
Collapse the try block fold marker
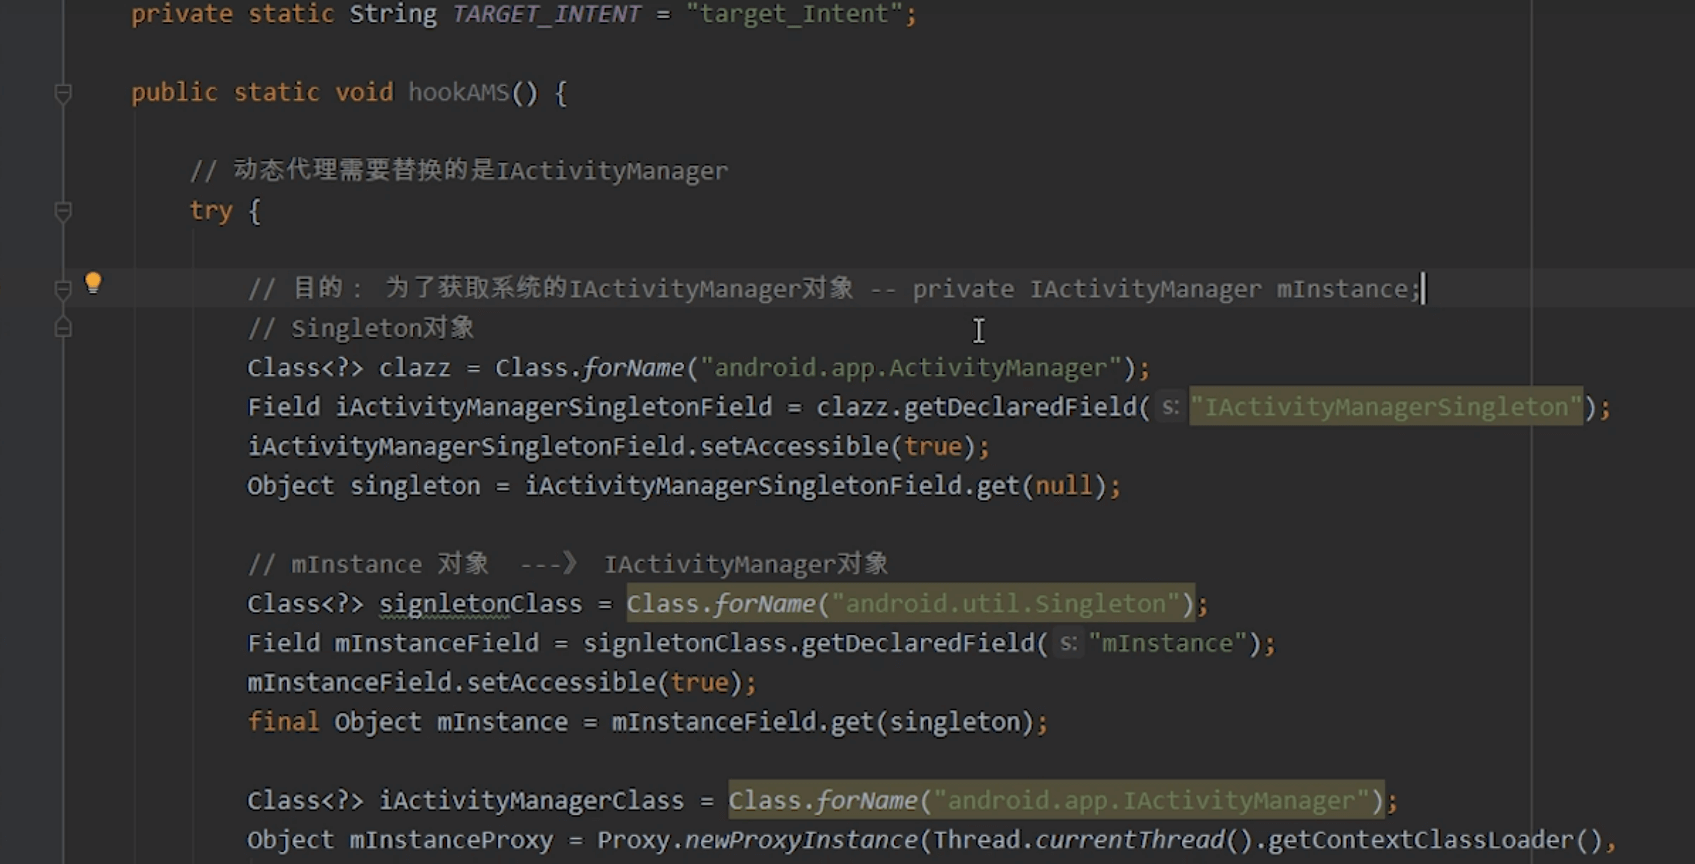pos(63,211)
